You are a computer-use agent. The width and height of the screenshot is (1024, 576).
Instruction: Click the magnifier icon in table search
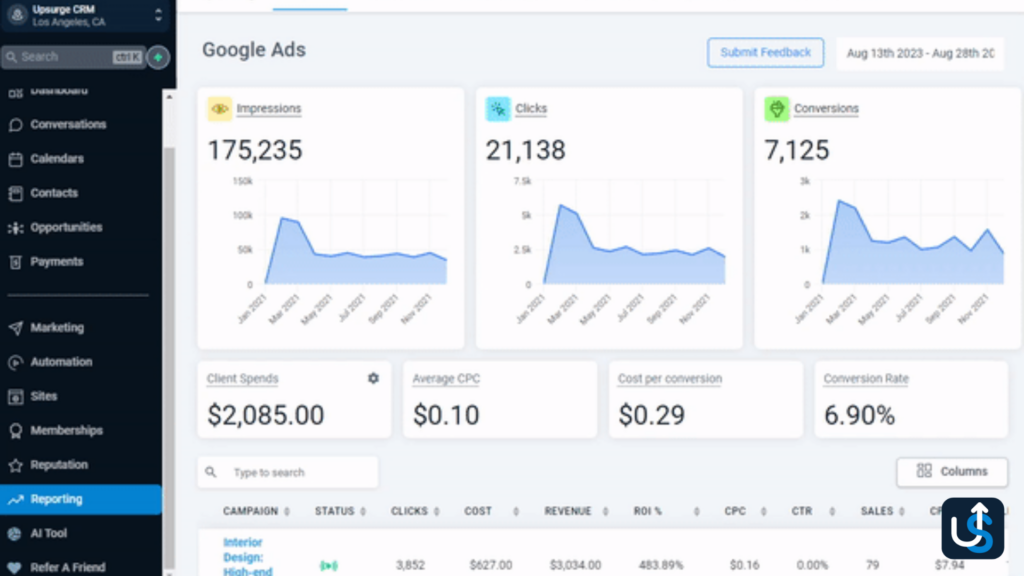[x=211, y=472]
